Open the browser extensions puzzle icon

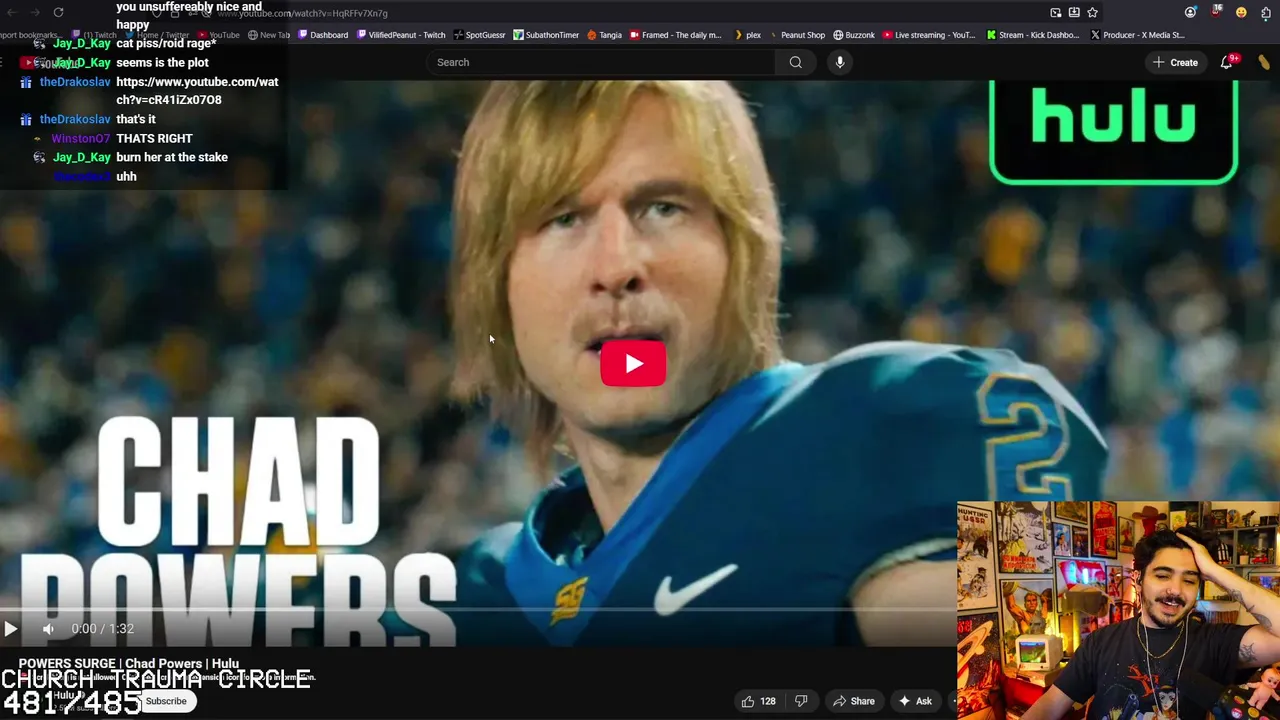[1266, 13]
